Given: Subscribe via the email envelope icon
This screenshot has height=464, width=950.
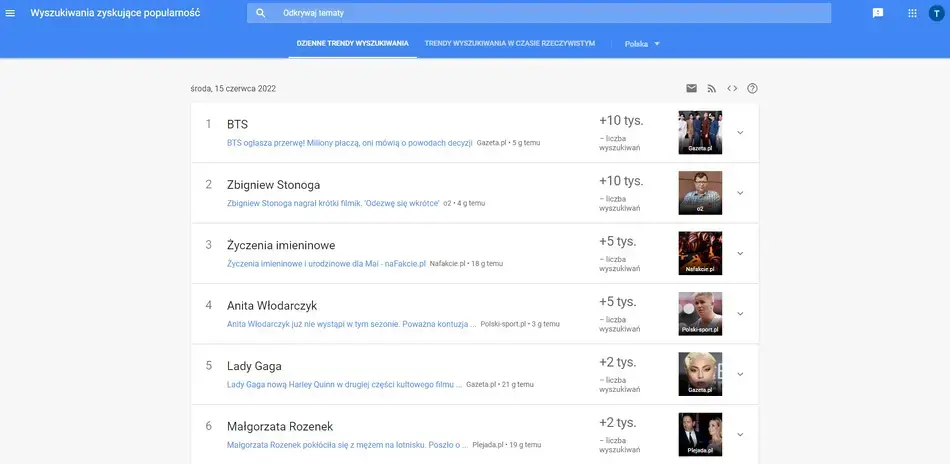Looking at the screenshot, I should point(691,88).
